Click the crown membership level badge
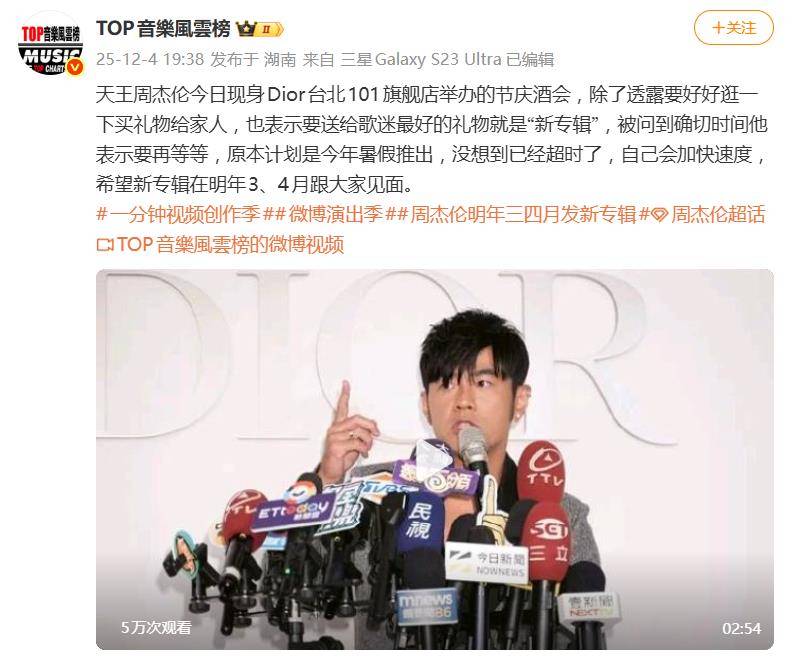The height and width of the screenshot is (658, 793). pos(261,29)
